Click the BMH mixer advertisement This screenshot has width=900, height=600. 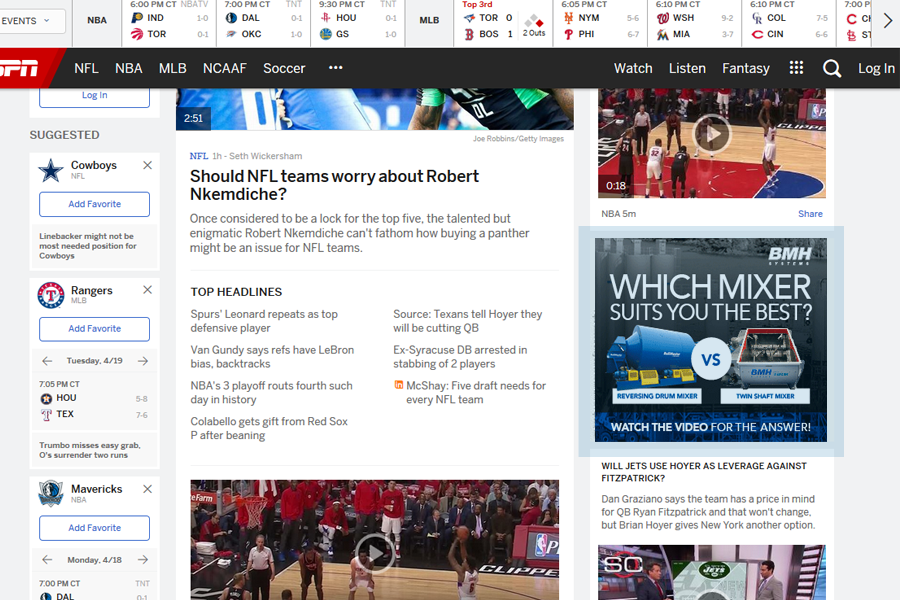coord(711,340)
